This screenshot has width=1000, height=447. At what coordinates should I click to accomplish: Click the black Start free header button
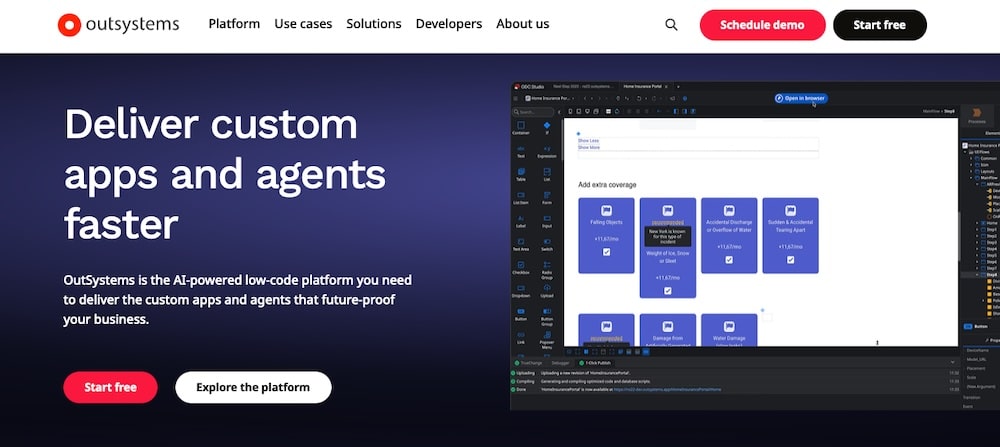(x=879, y=25)
